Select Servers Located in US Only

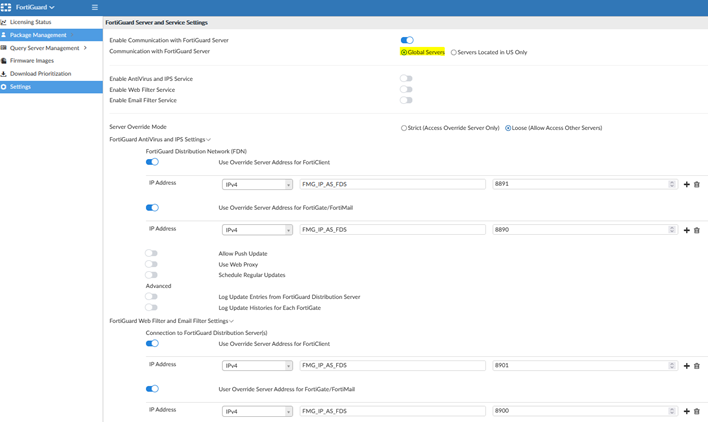click(x=453, y=52)
